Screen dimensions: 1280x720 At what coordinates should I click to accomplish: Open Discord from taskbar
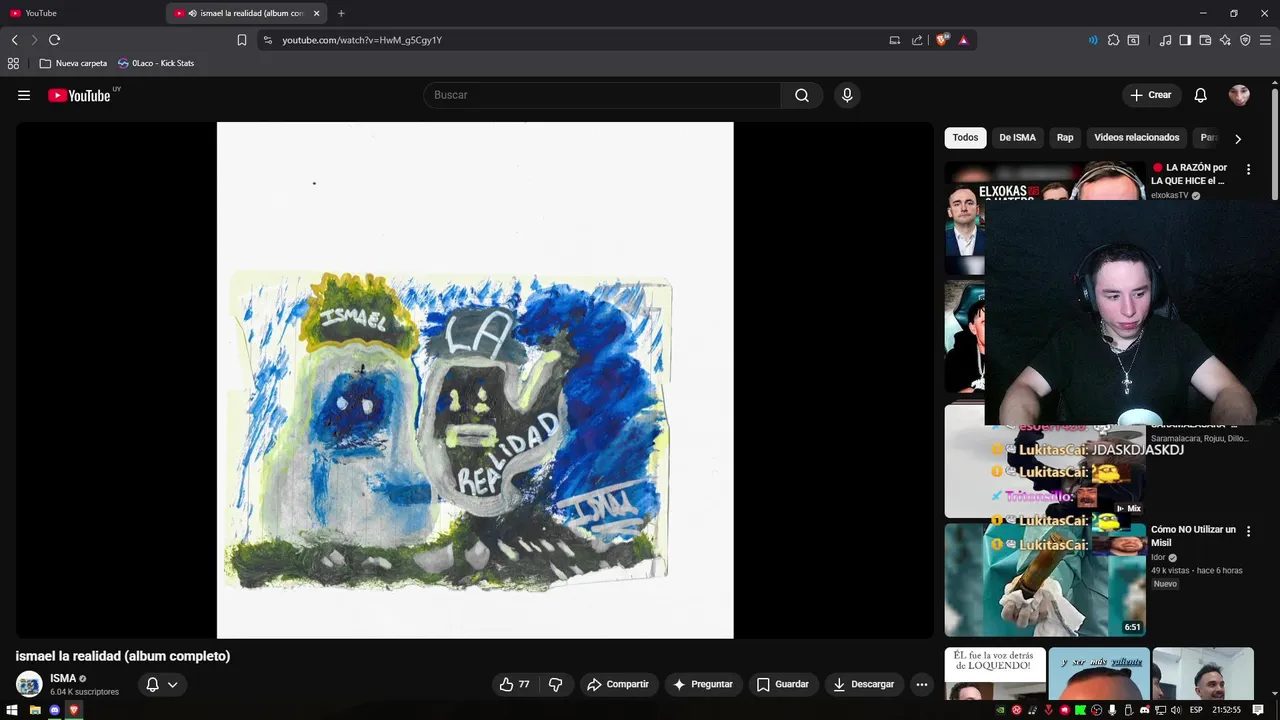click(54, 710)
